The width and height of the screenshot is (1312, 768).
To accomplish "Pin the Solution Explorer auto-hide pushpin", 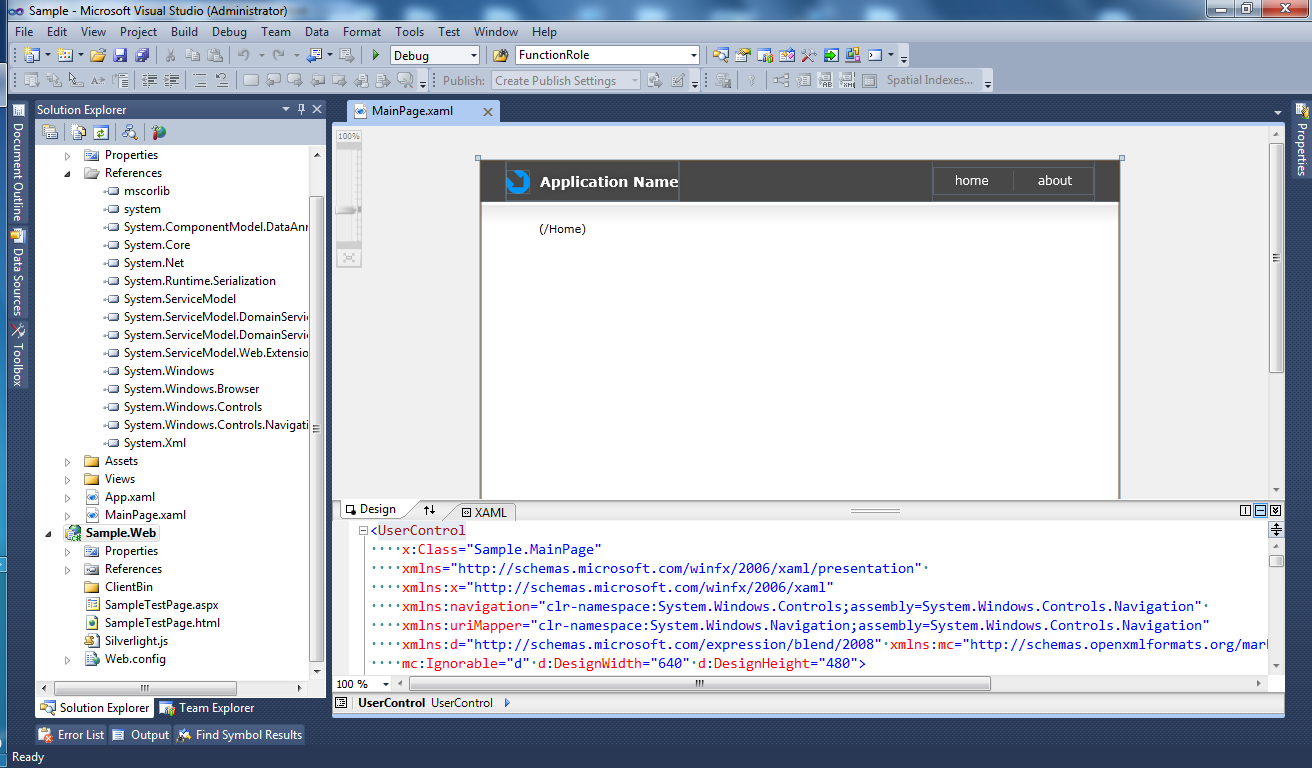I will (301, 109).
